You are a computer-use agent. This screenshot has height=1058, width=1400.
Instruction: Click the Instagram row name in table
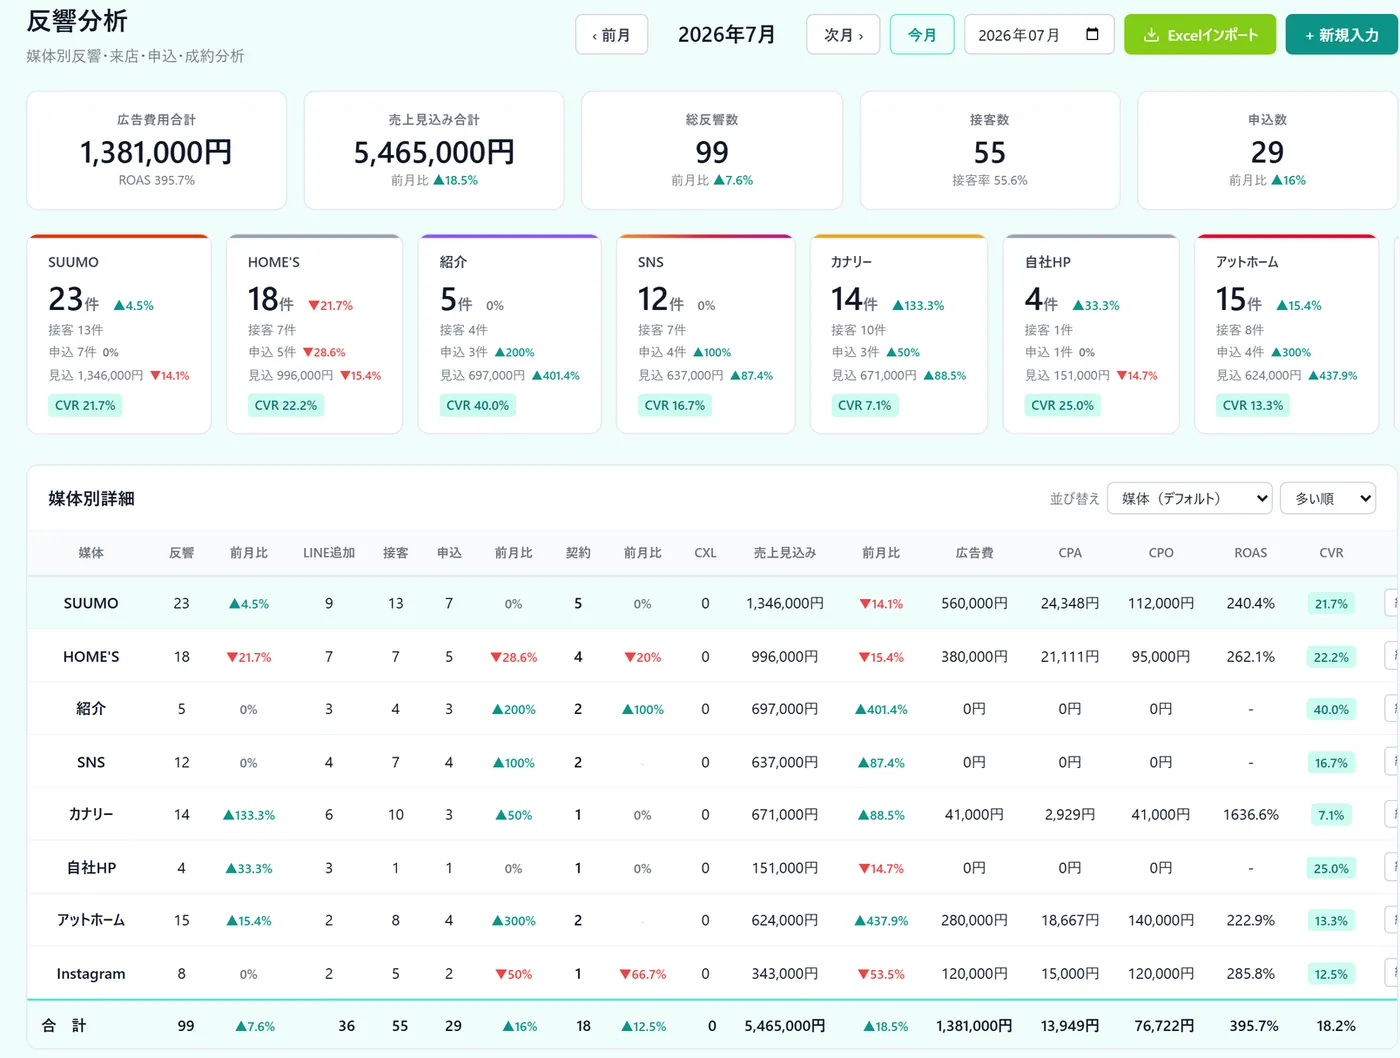91,973
